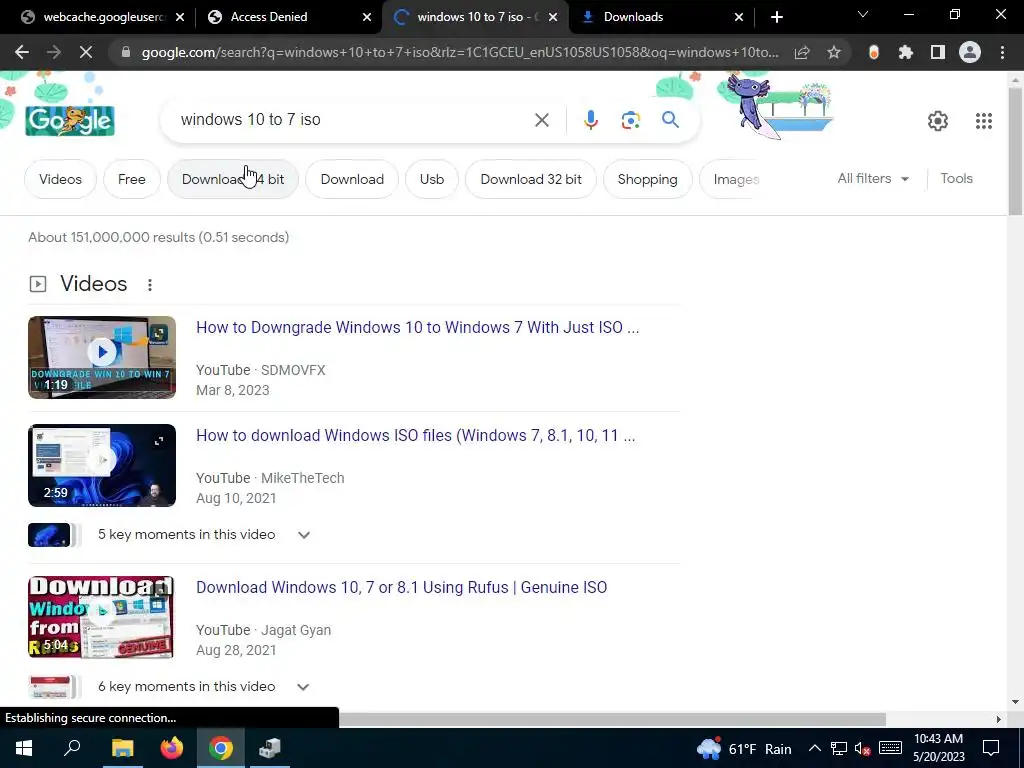Open the network status tray icon
This screenshot has width=1024, height=768.
point(839,748)
